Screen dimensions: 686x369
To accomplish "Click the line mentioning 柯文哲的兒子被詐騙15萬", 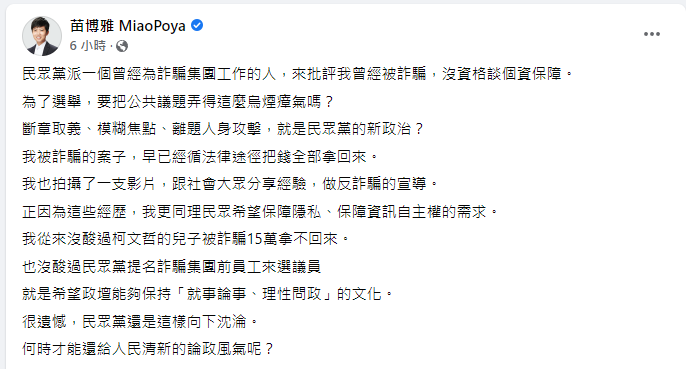I will (x=186, y=239).
